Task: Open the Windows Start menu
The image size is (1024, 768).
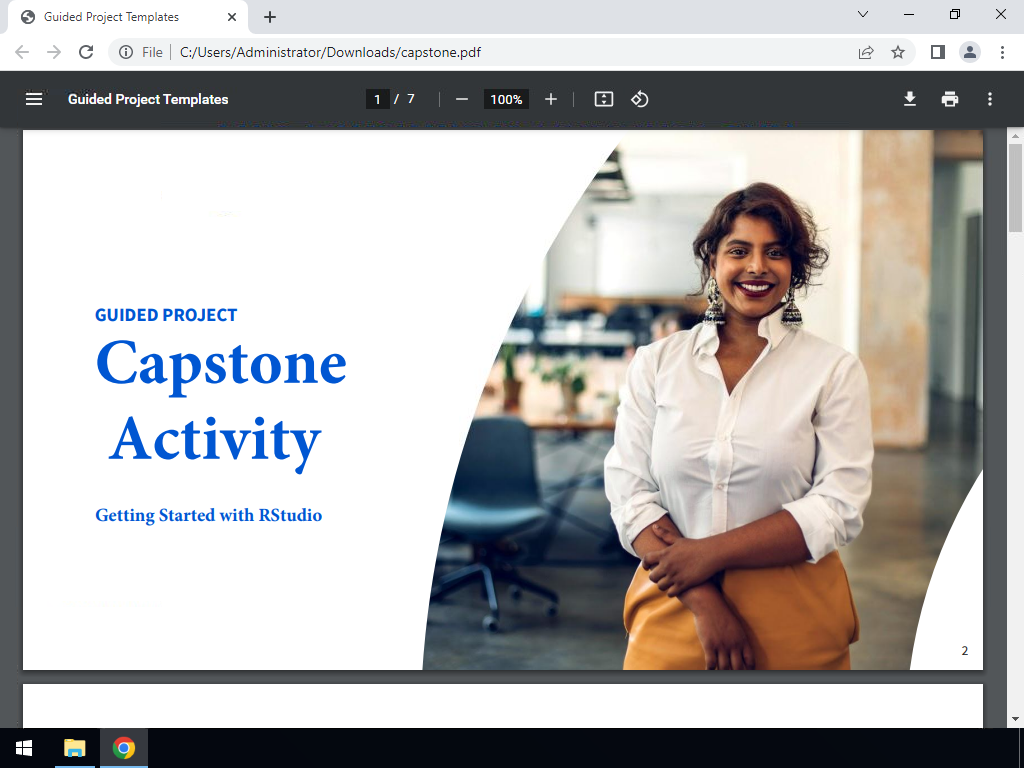Action: click(x=24, y=748)
